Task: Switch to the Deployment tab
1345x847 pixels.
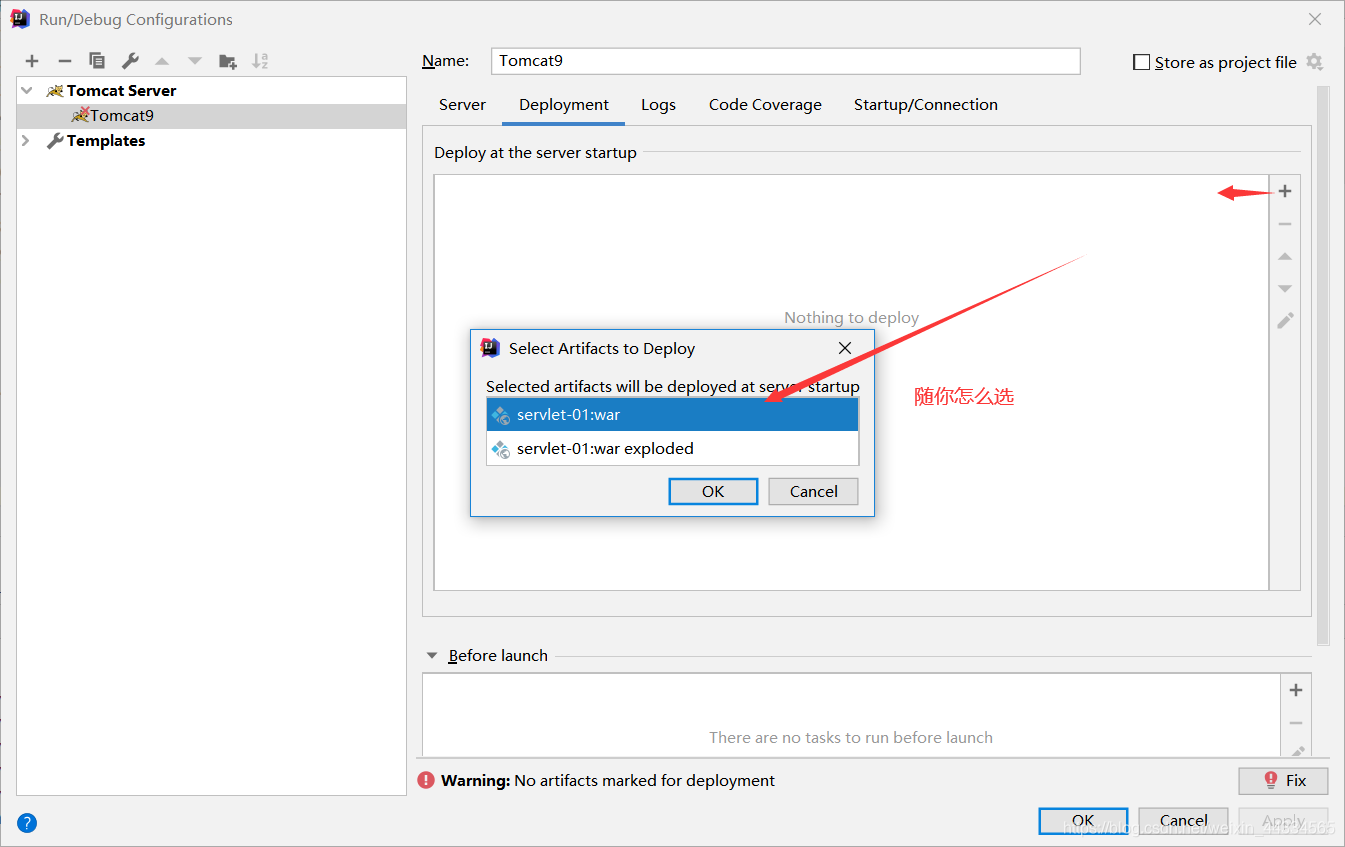Action: [564, 104]
